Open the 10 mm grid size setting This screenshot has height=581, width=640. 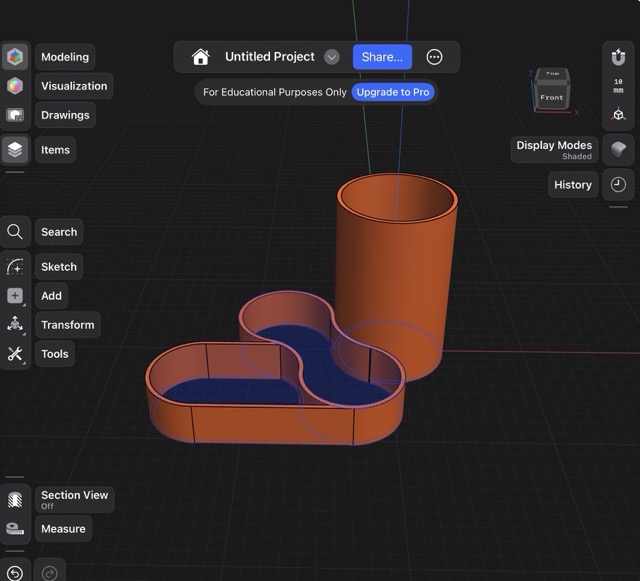pos(618,88)
